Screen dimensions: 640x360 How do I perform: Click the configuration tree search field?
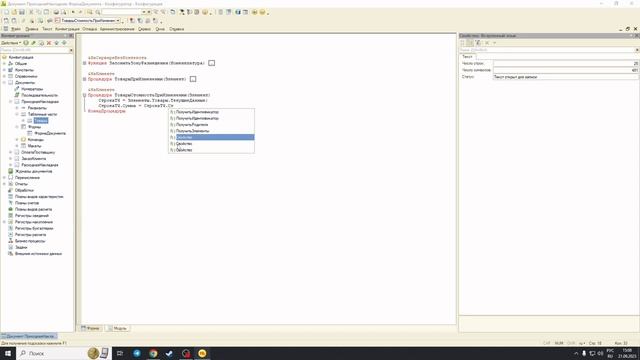coord(35,50)
